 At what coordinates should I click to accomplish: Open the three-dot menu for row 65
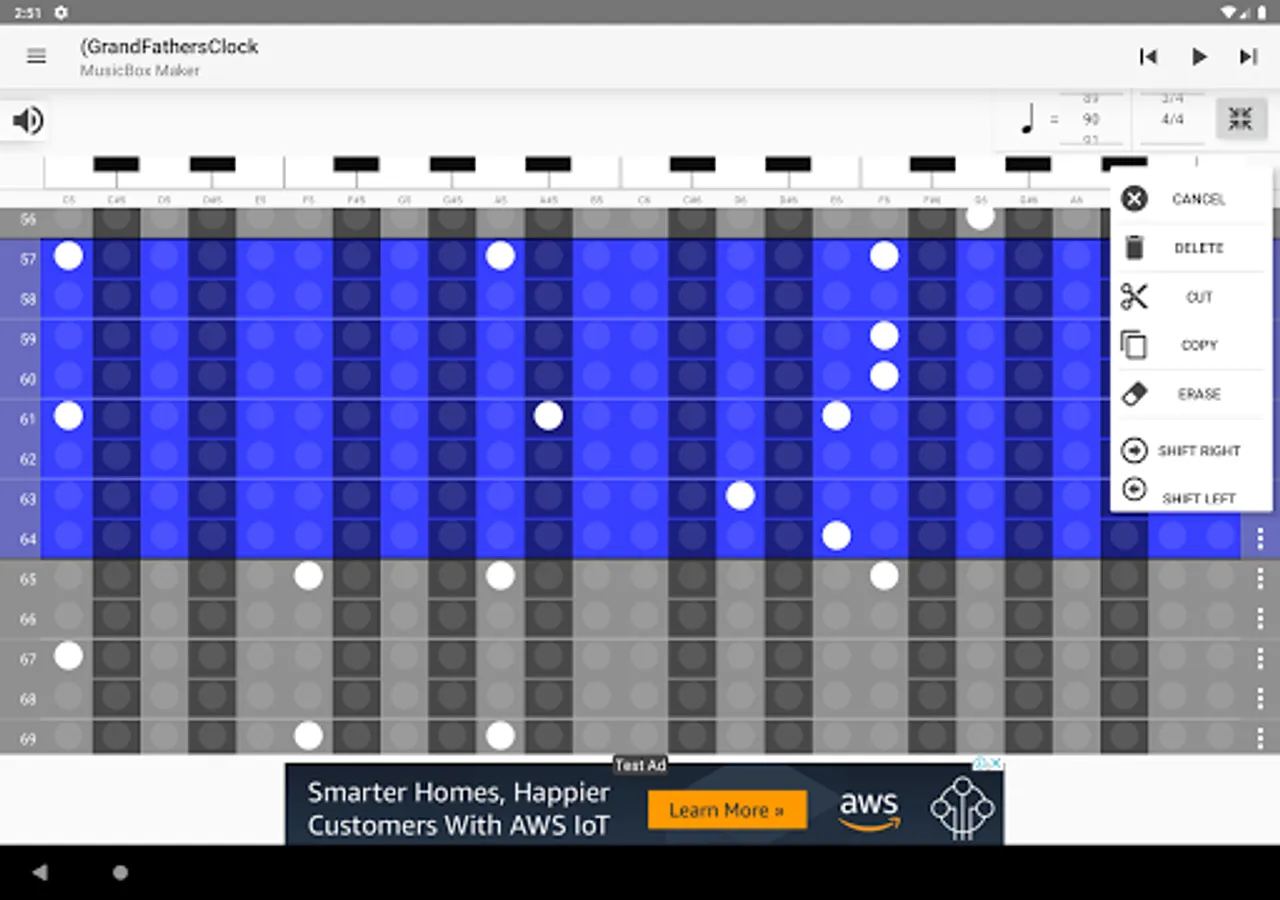click(1260, 579)
